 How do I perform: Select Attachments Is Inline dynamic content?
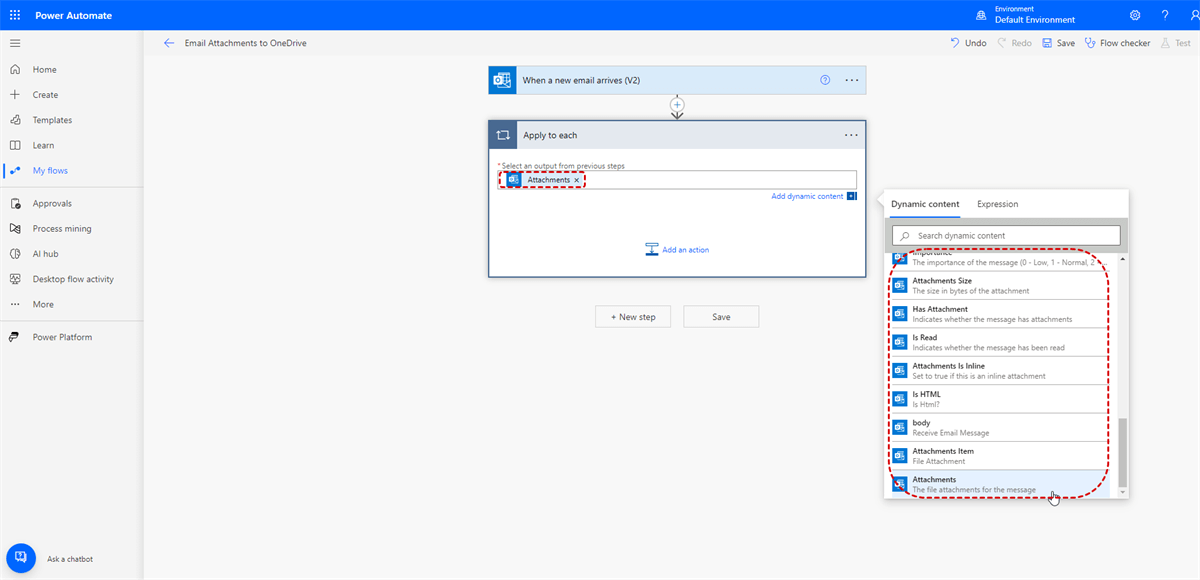pos(1000,371)
